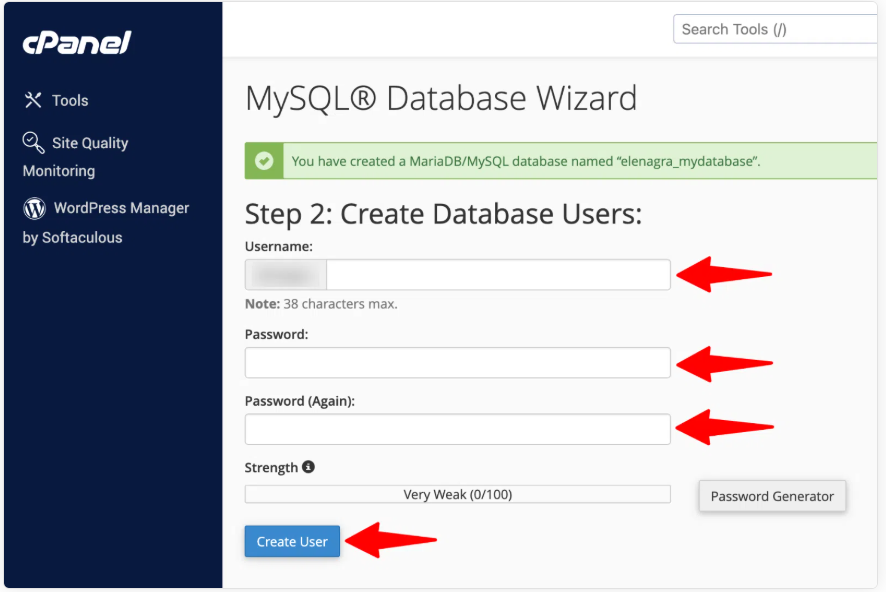Click the Password input field
The image size is (886, 592).
click(458, 363)
